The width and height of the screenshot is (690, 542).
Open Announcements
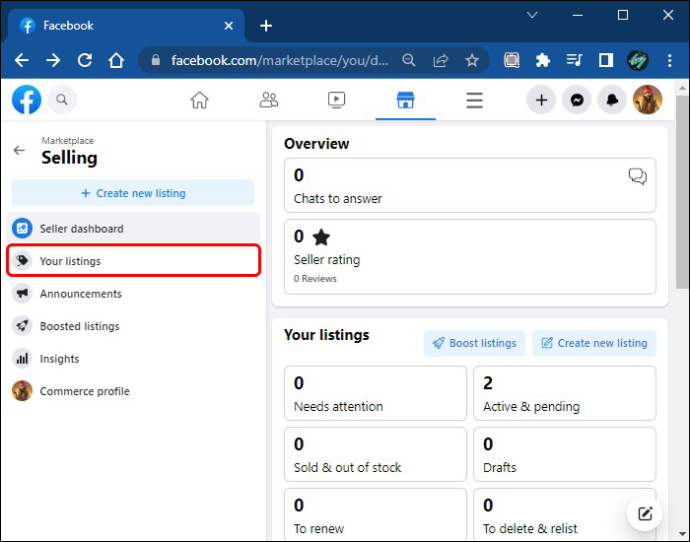(x=133, y=293)
